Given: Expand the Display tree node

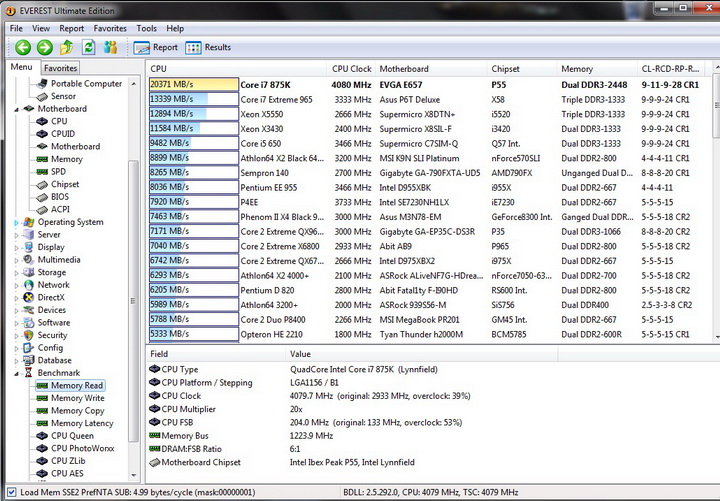Looking at the screenshot, I should tap(17, 248).
